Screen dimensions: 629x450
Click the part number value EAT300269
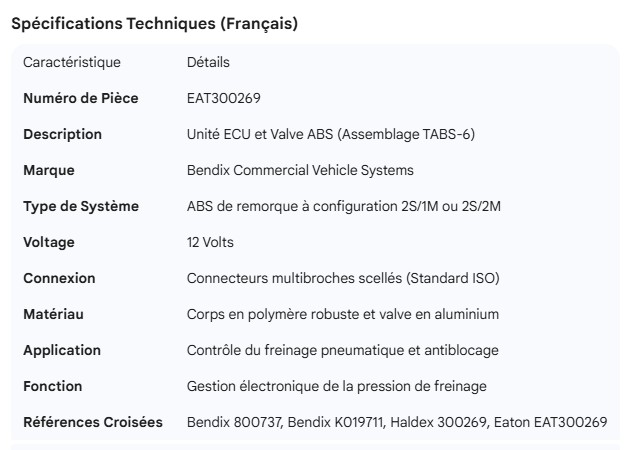coord(224,98)
